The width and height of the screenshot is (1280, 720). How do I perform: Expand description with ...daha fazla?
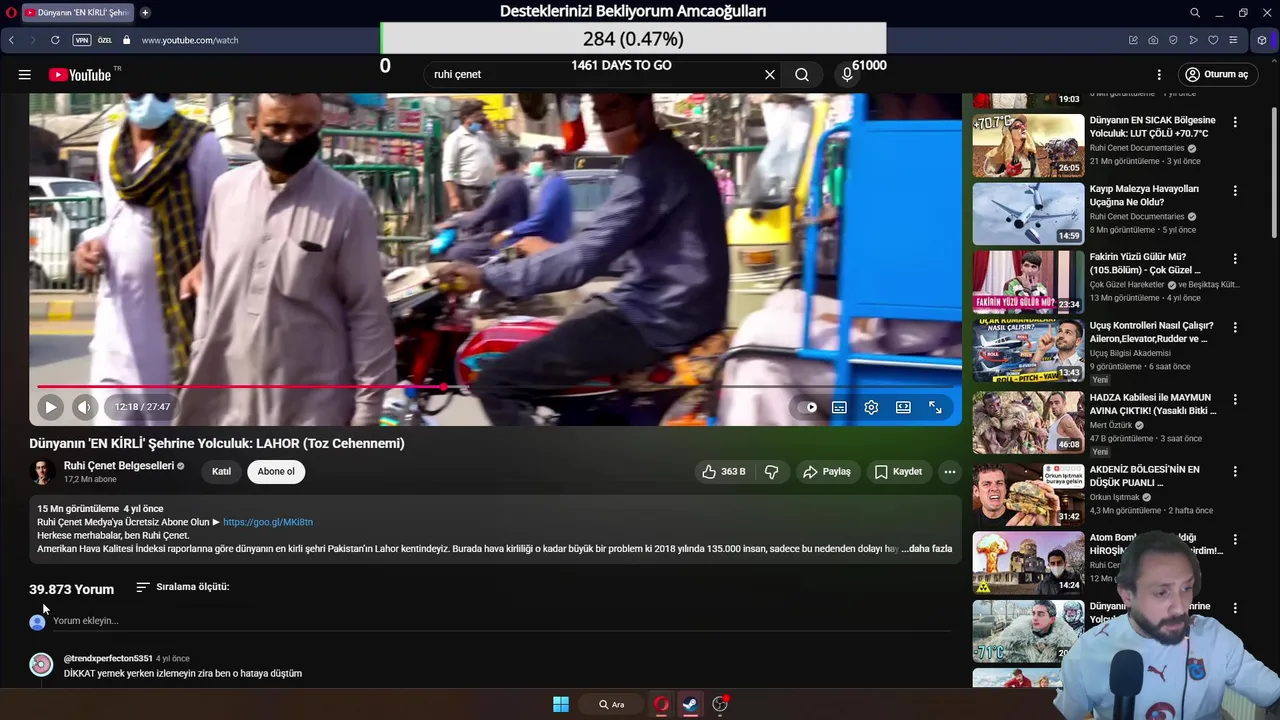coord(929,549)
